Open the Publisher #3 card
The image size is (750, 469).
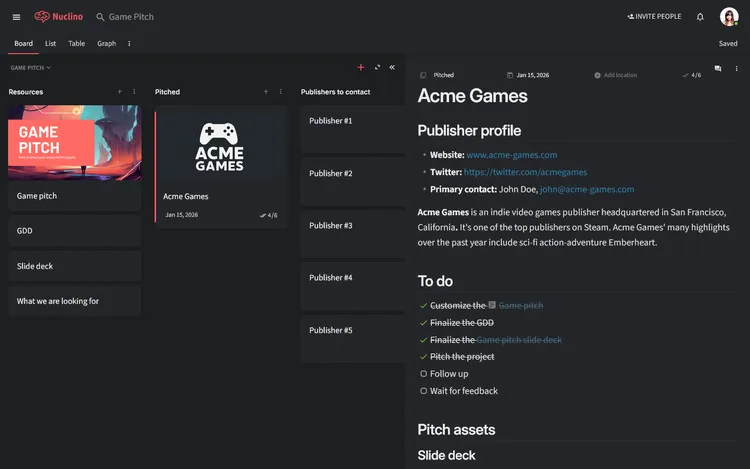click(353, 234)
